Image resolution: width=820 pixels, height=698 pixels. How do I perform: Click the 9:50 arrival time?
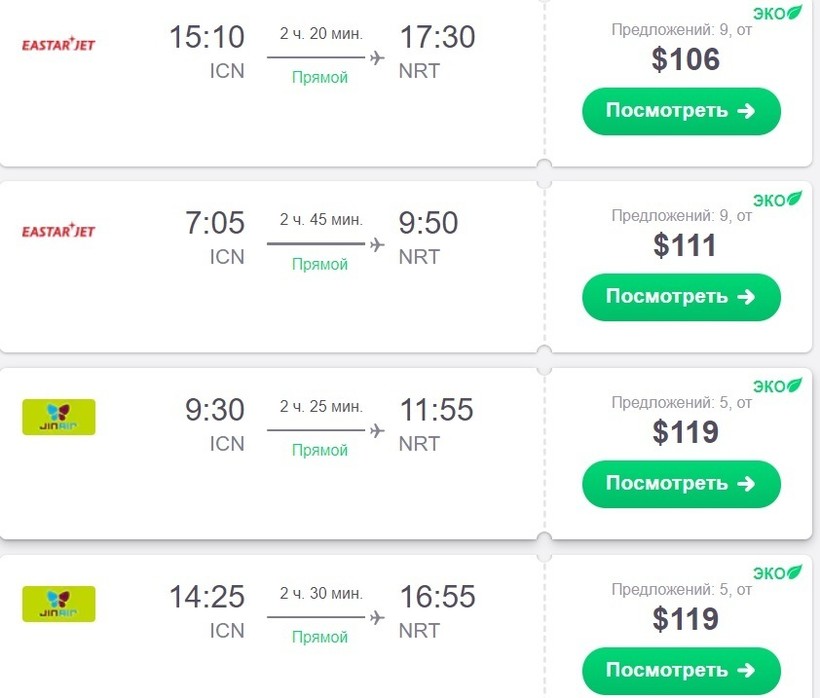pos(429,223)
